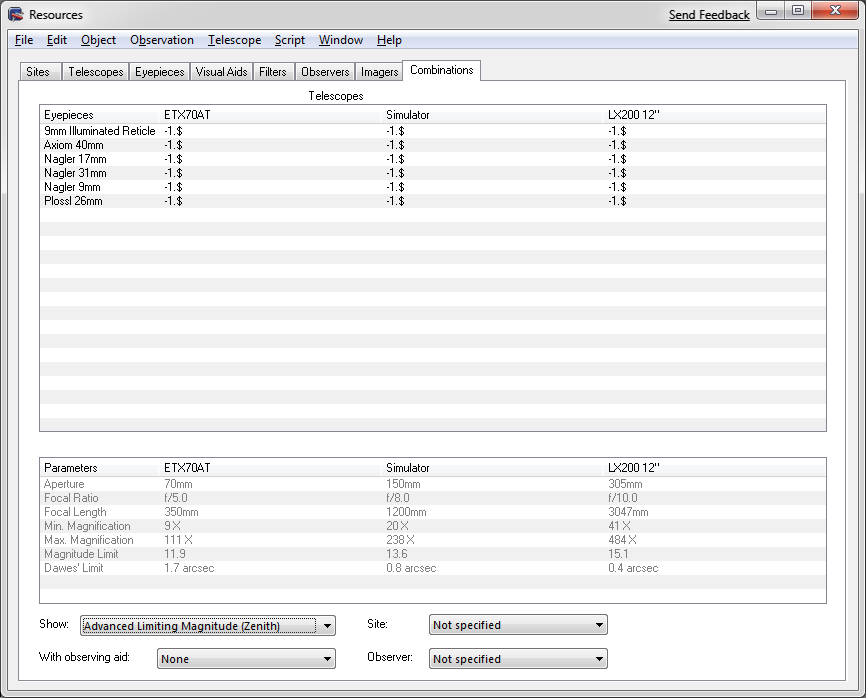Select the Plossl 26mm eyepiece row
This screenshot has height=698, width=866.
pyautogui.click(x=433, y=201)
